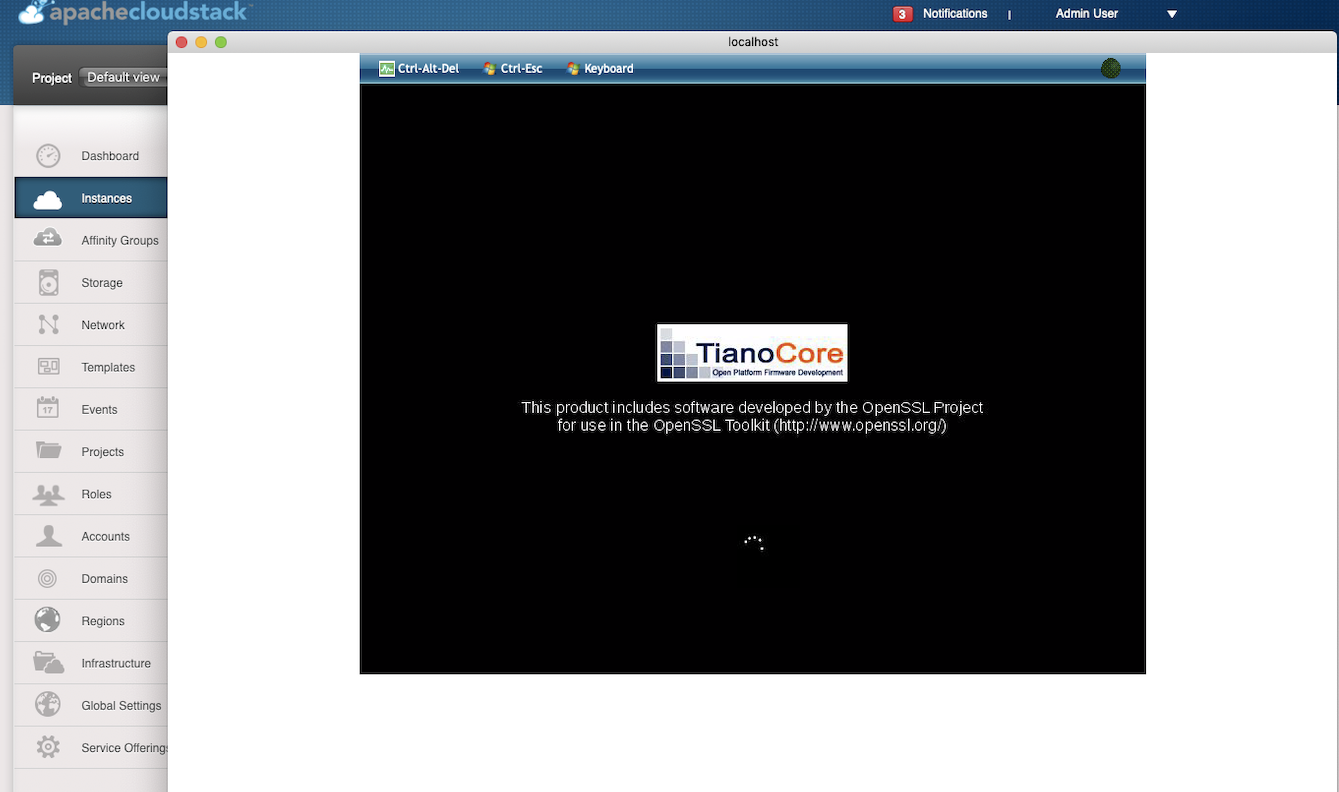Select Instances in the sidebar
1339x792 pixels.
point(91,198)
